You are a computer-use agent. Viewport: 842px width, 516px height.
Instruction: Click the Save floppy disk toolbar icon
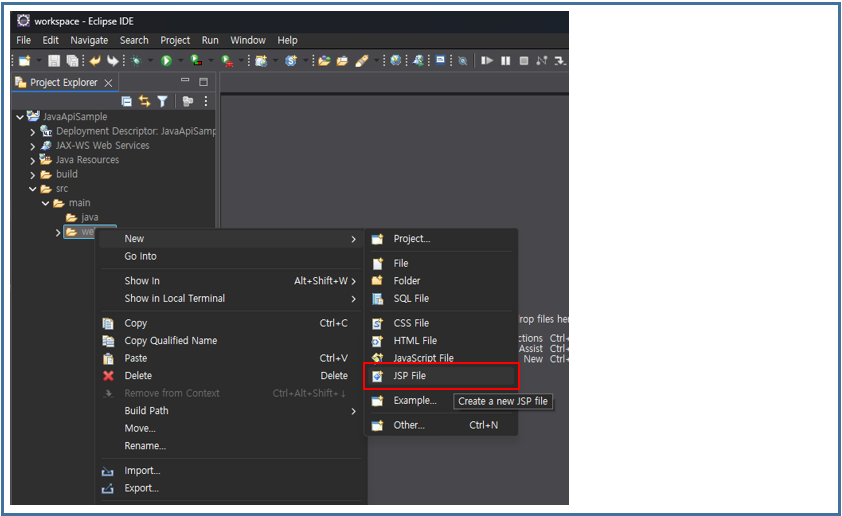(54, 61)
